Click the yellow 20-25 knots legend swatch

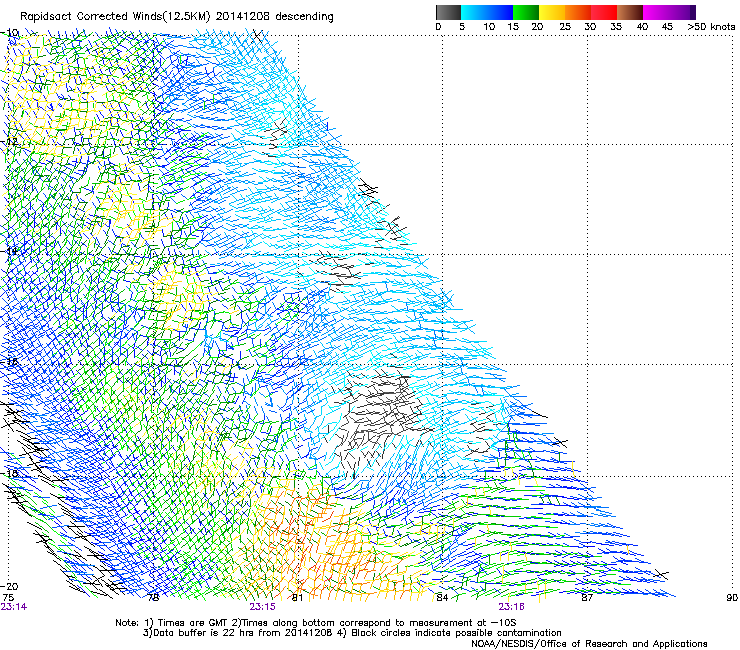pyautogui.click(x=552, y=12)
